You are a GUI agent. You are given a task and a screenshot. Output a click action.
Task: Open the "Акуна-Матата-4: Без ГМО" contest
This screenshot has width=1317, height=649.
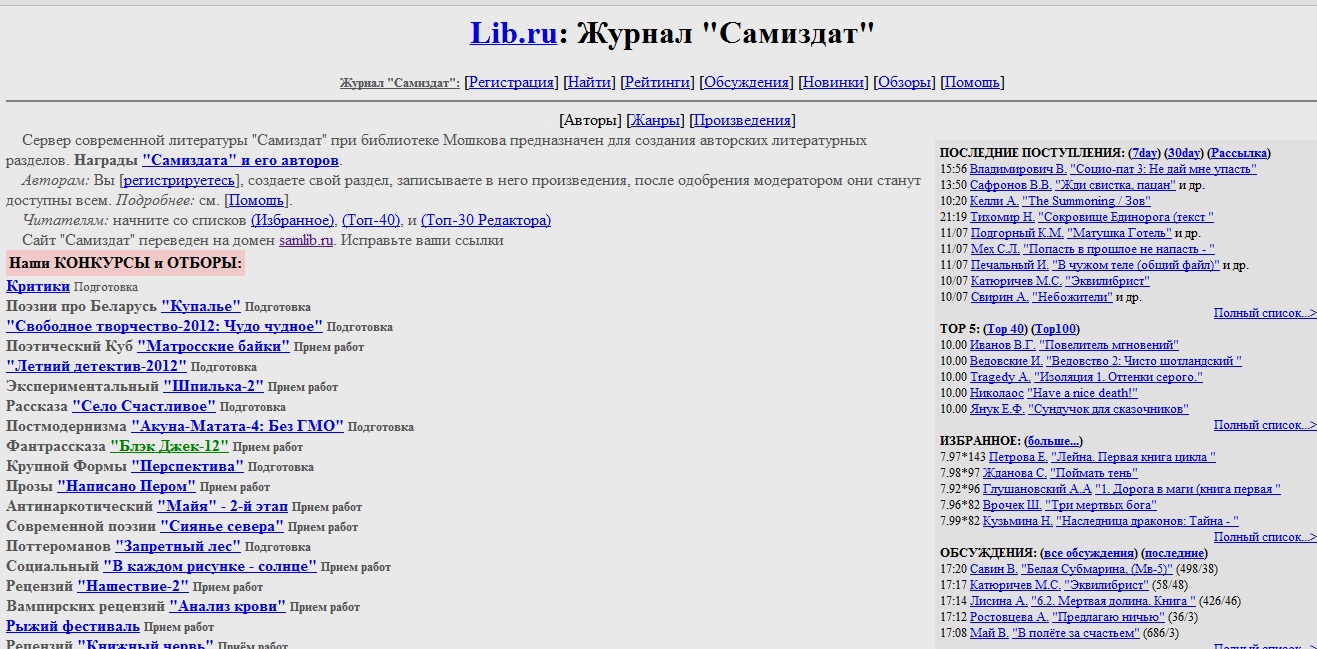(237, 426)
